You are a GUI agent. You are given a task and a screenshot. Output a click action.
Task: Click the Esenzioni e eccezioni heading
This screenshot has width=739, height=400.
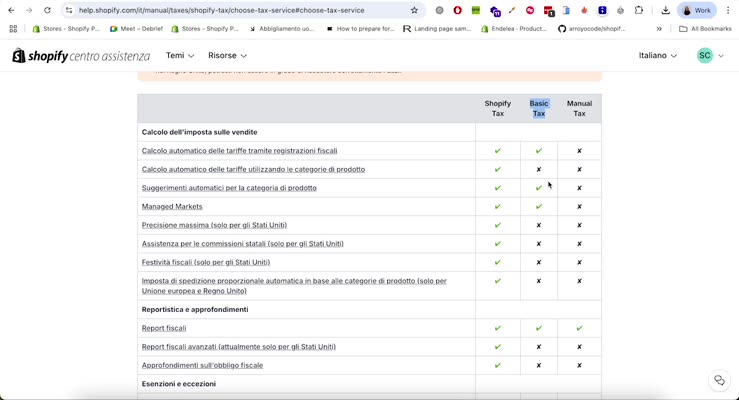(x=179, y=384)
